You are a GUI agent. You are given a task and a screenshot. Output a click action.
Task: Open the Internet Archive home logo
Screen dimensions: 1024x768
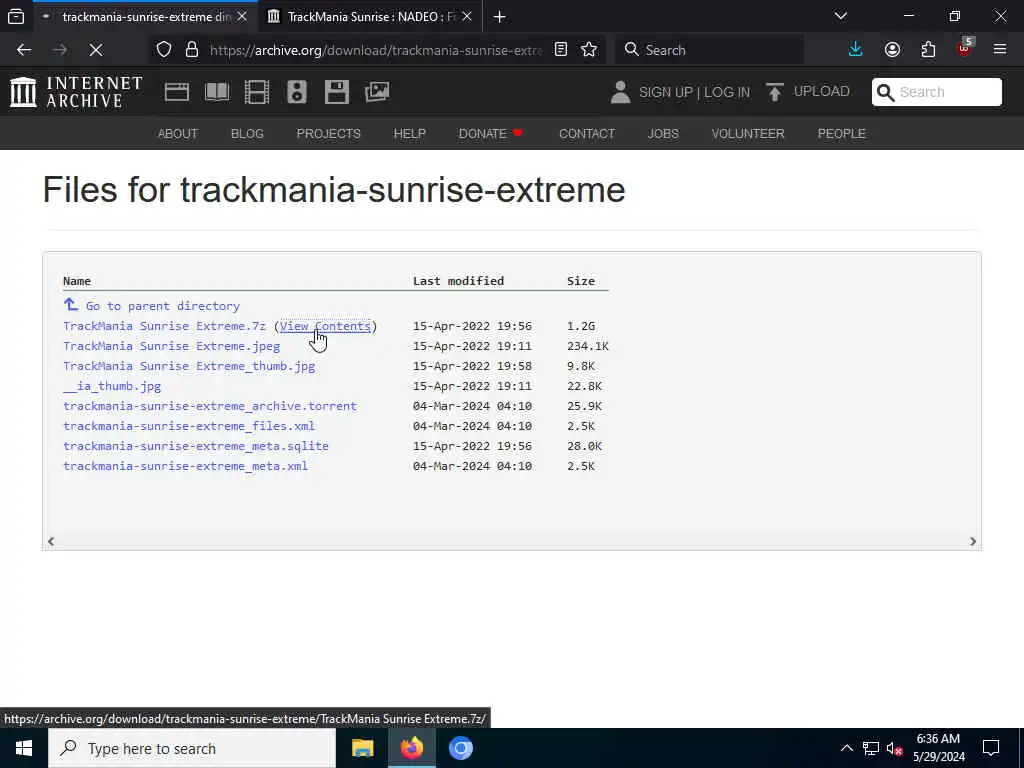pyautogui.click(x=76, y=91)
